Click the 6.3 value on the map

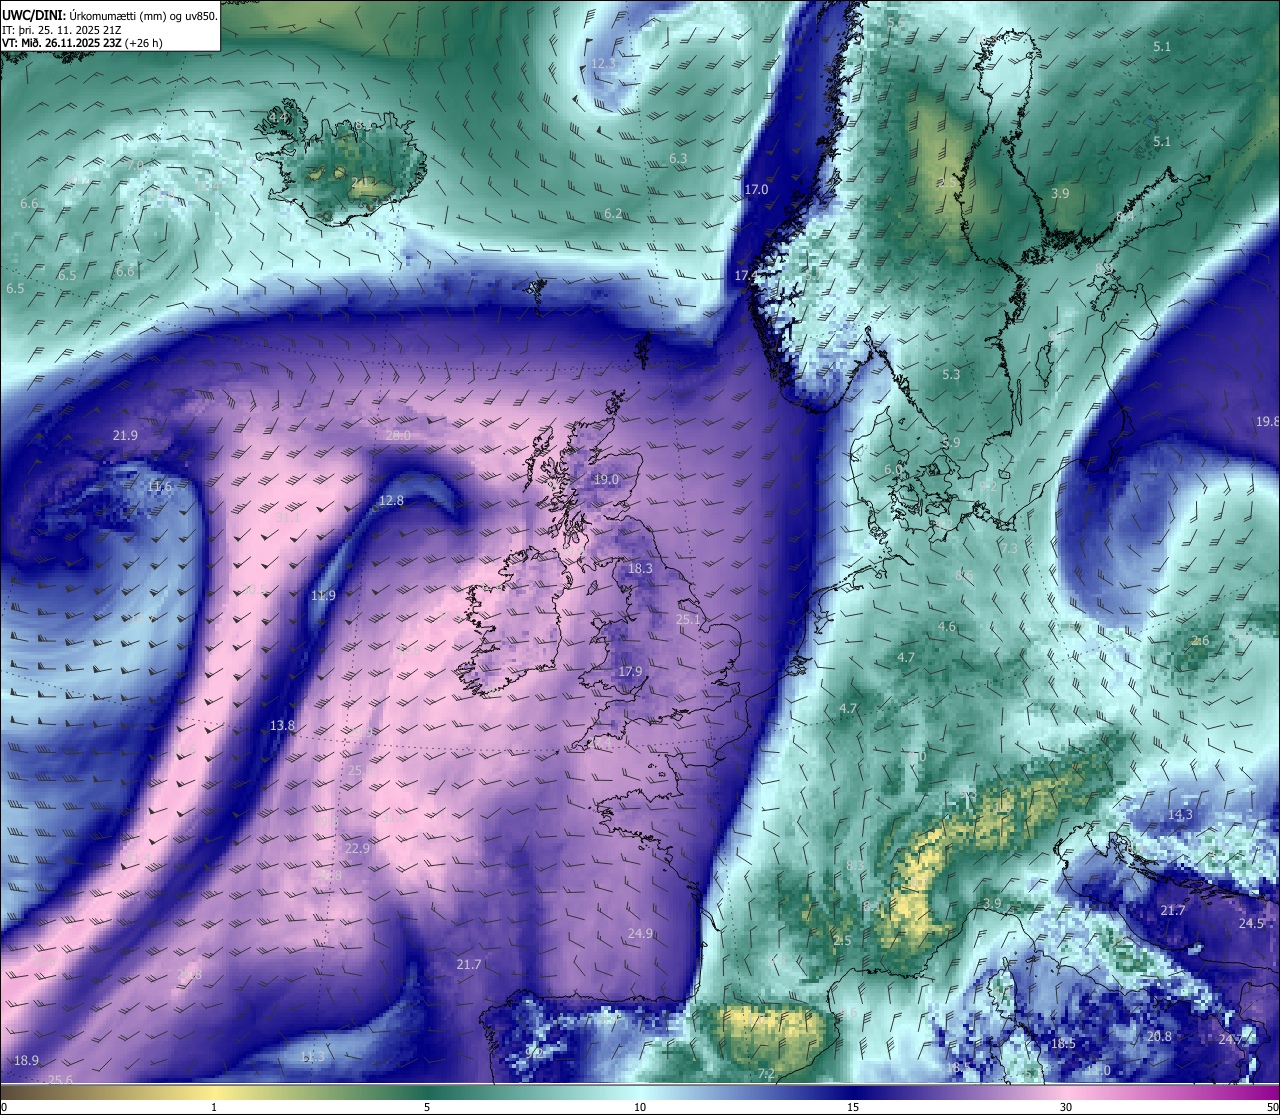[678, 158]
